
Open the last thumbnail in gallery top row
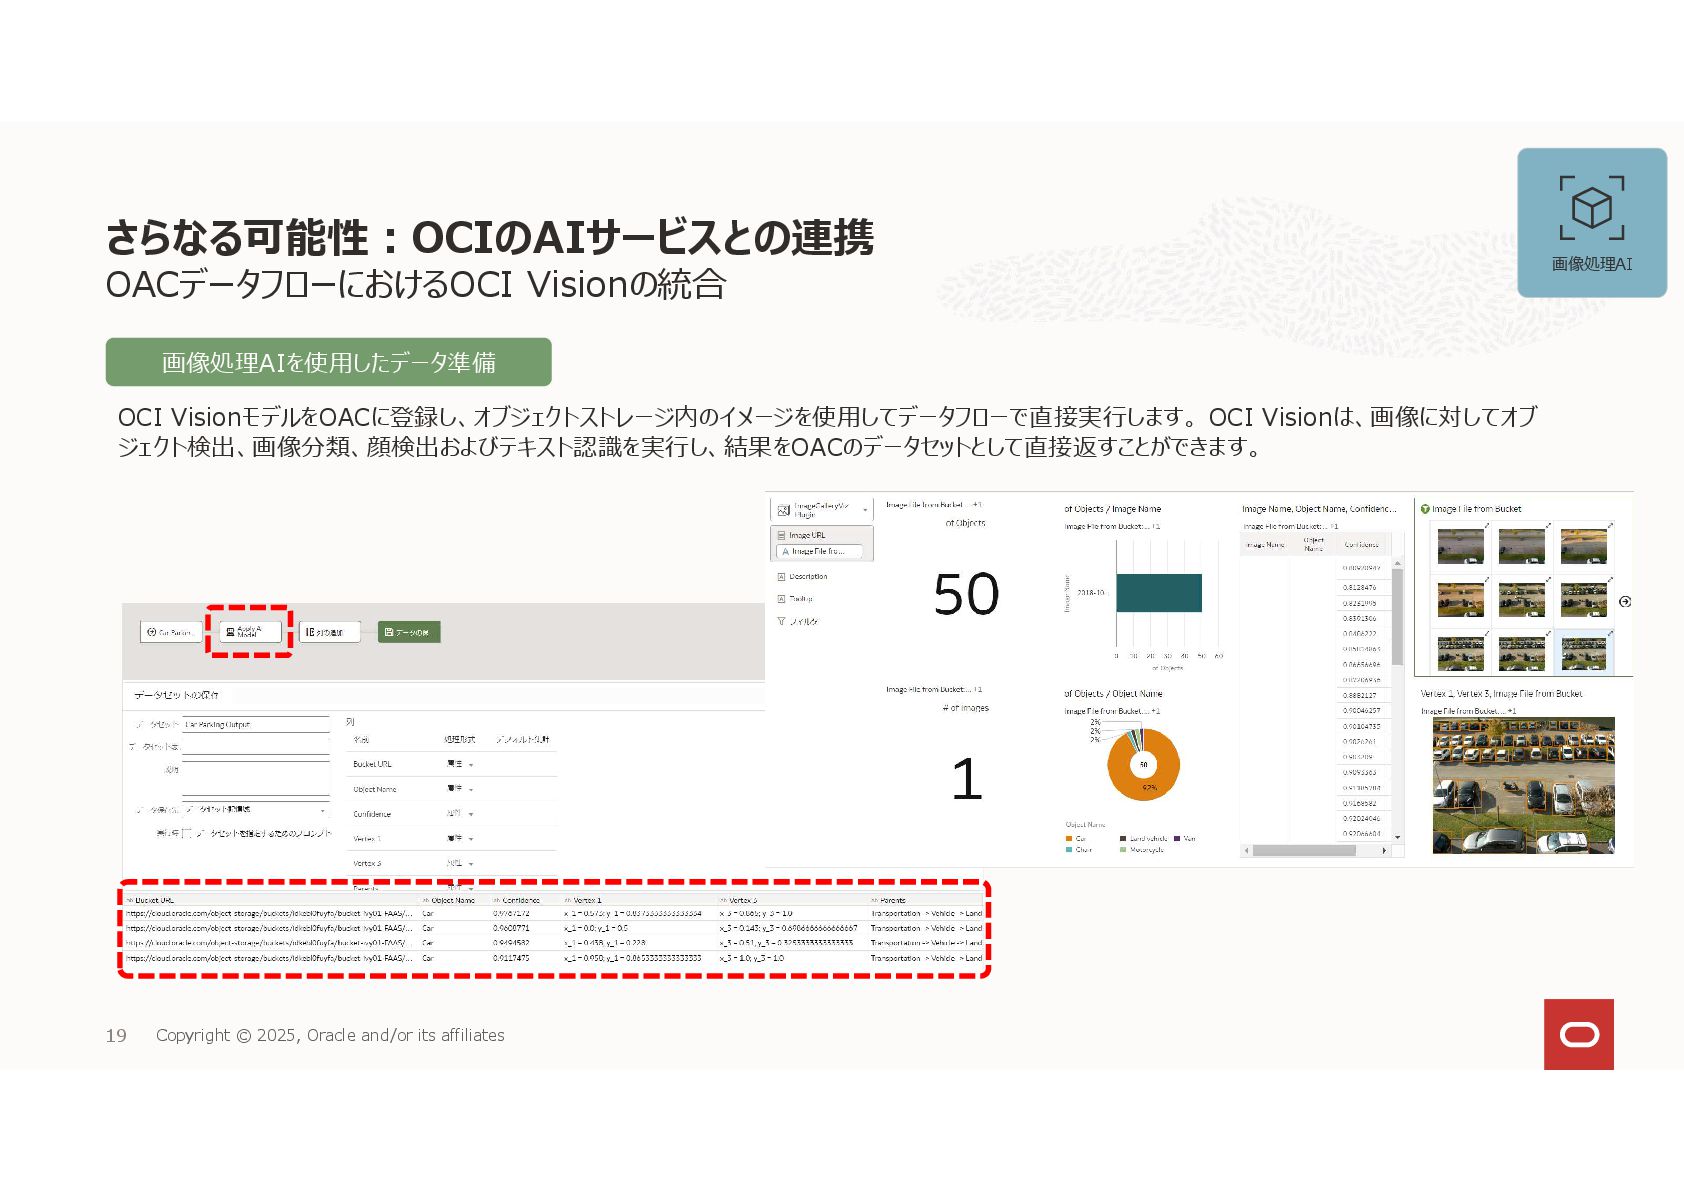point(1584,547)
